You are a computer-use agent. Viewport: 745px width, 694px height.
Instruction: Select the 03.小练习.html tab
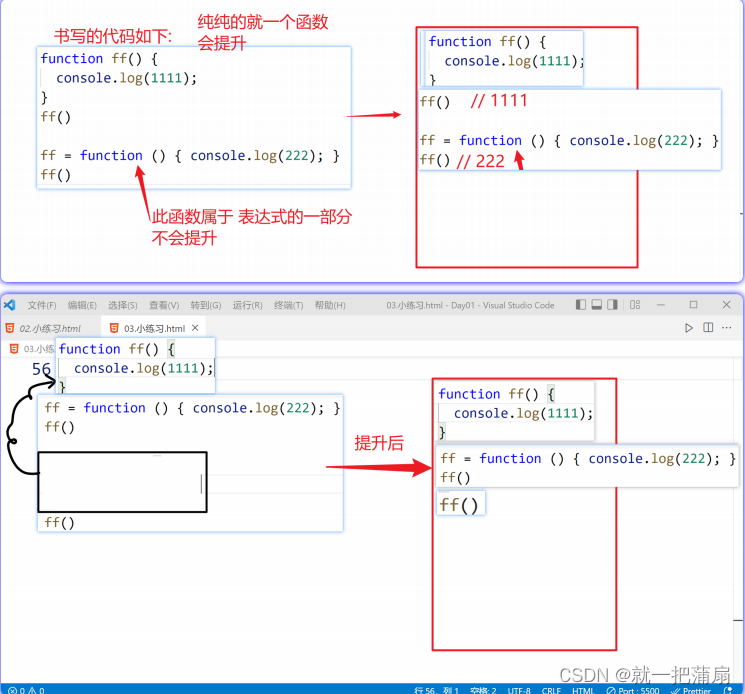(154, 328)
